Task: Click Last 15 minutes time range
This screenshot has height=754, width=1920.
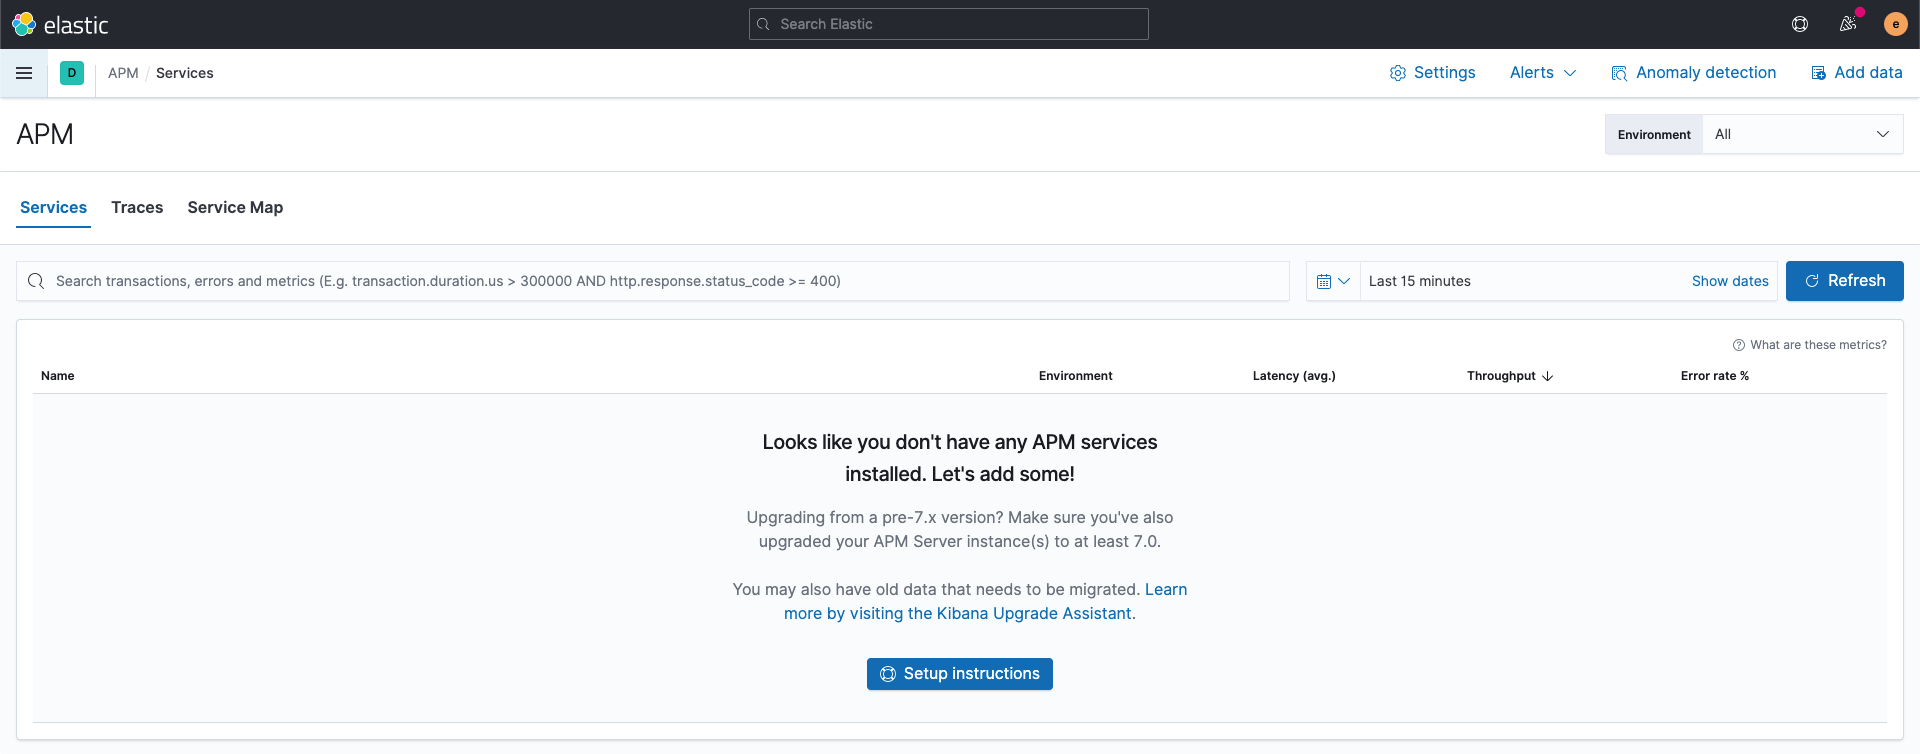Action: (x=1420, y=281)
